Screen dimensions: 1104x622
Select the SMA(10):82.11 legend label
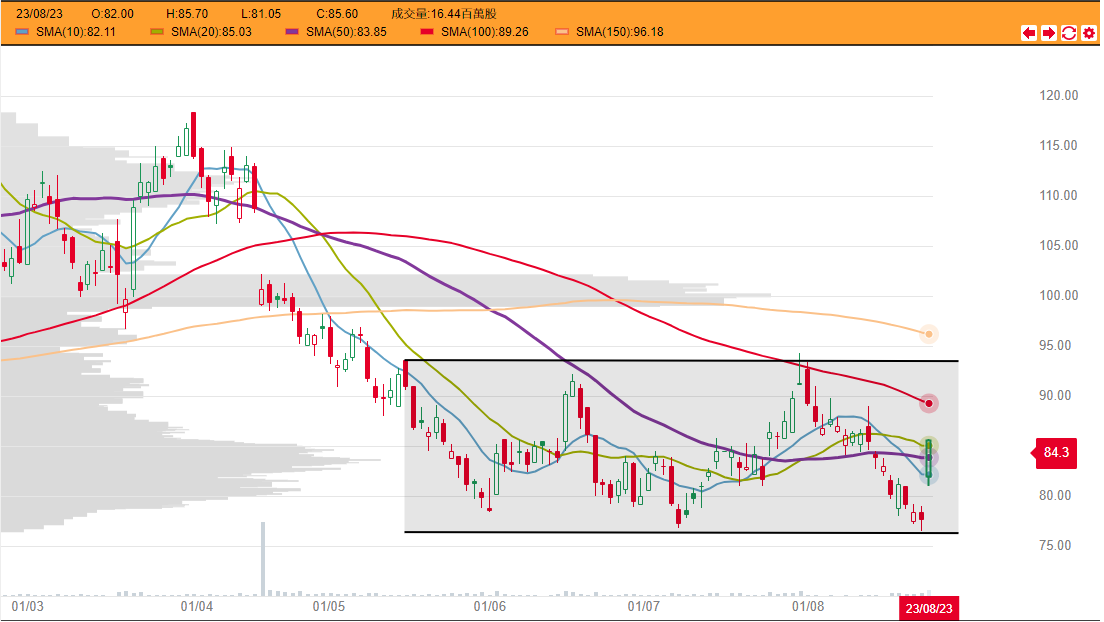pyautogui.click(x=76, y=32)
